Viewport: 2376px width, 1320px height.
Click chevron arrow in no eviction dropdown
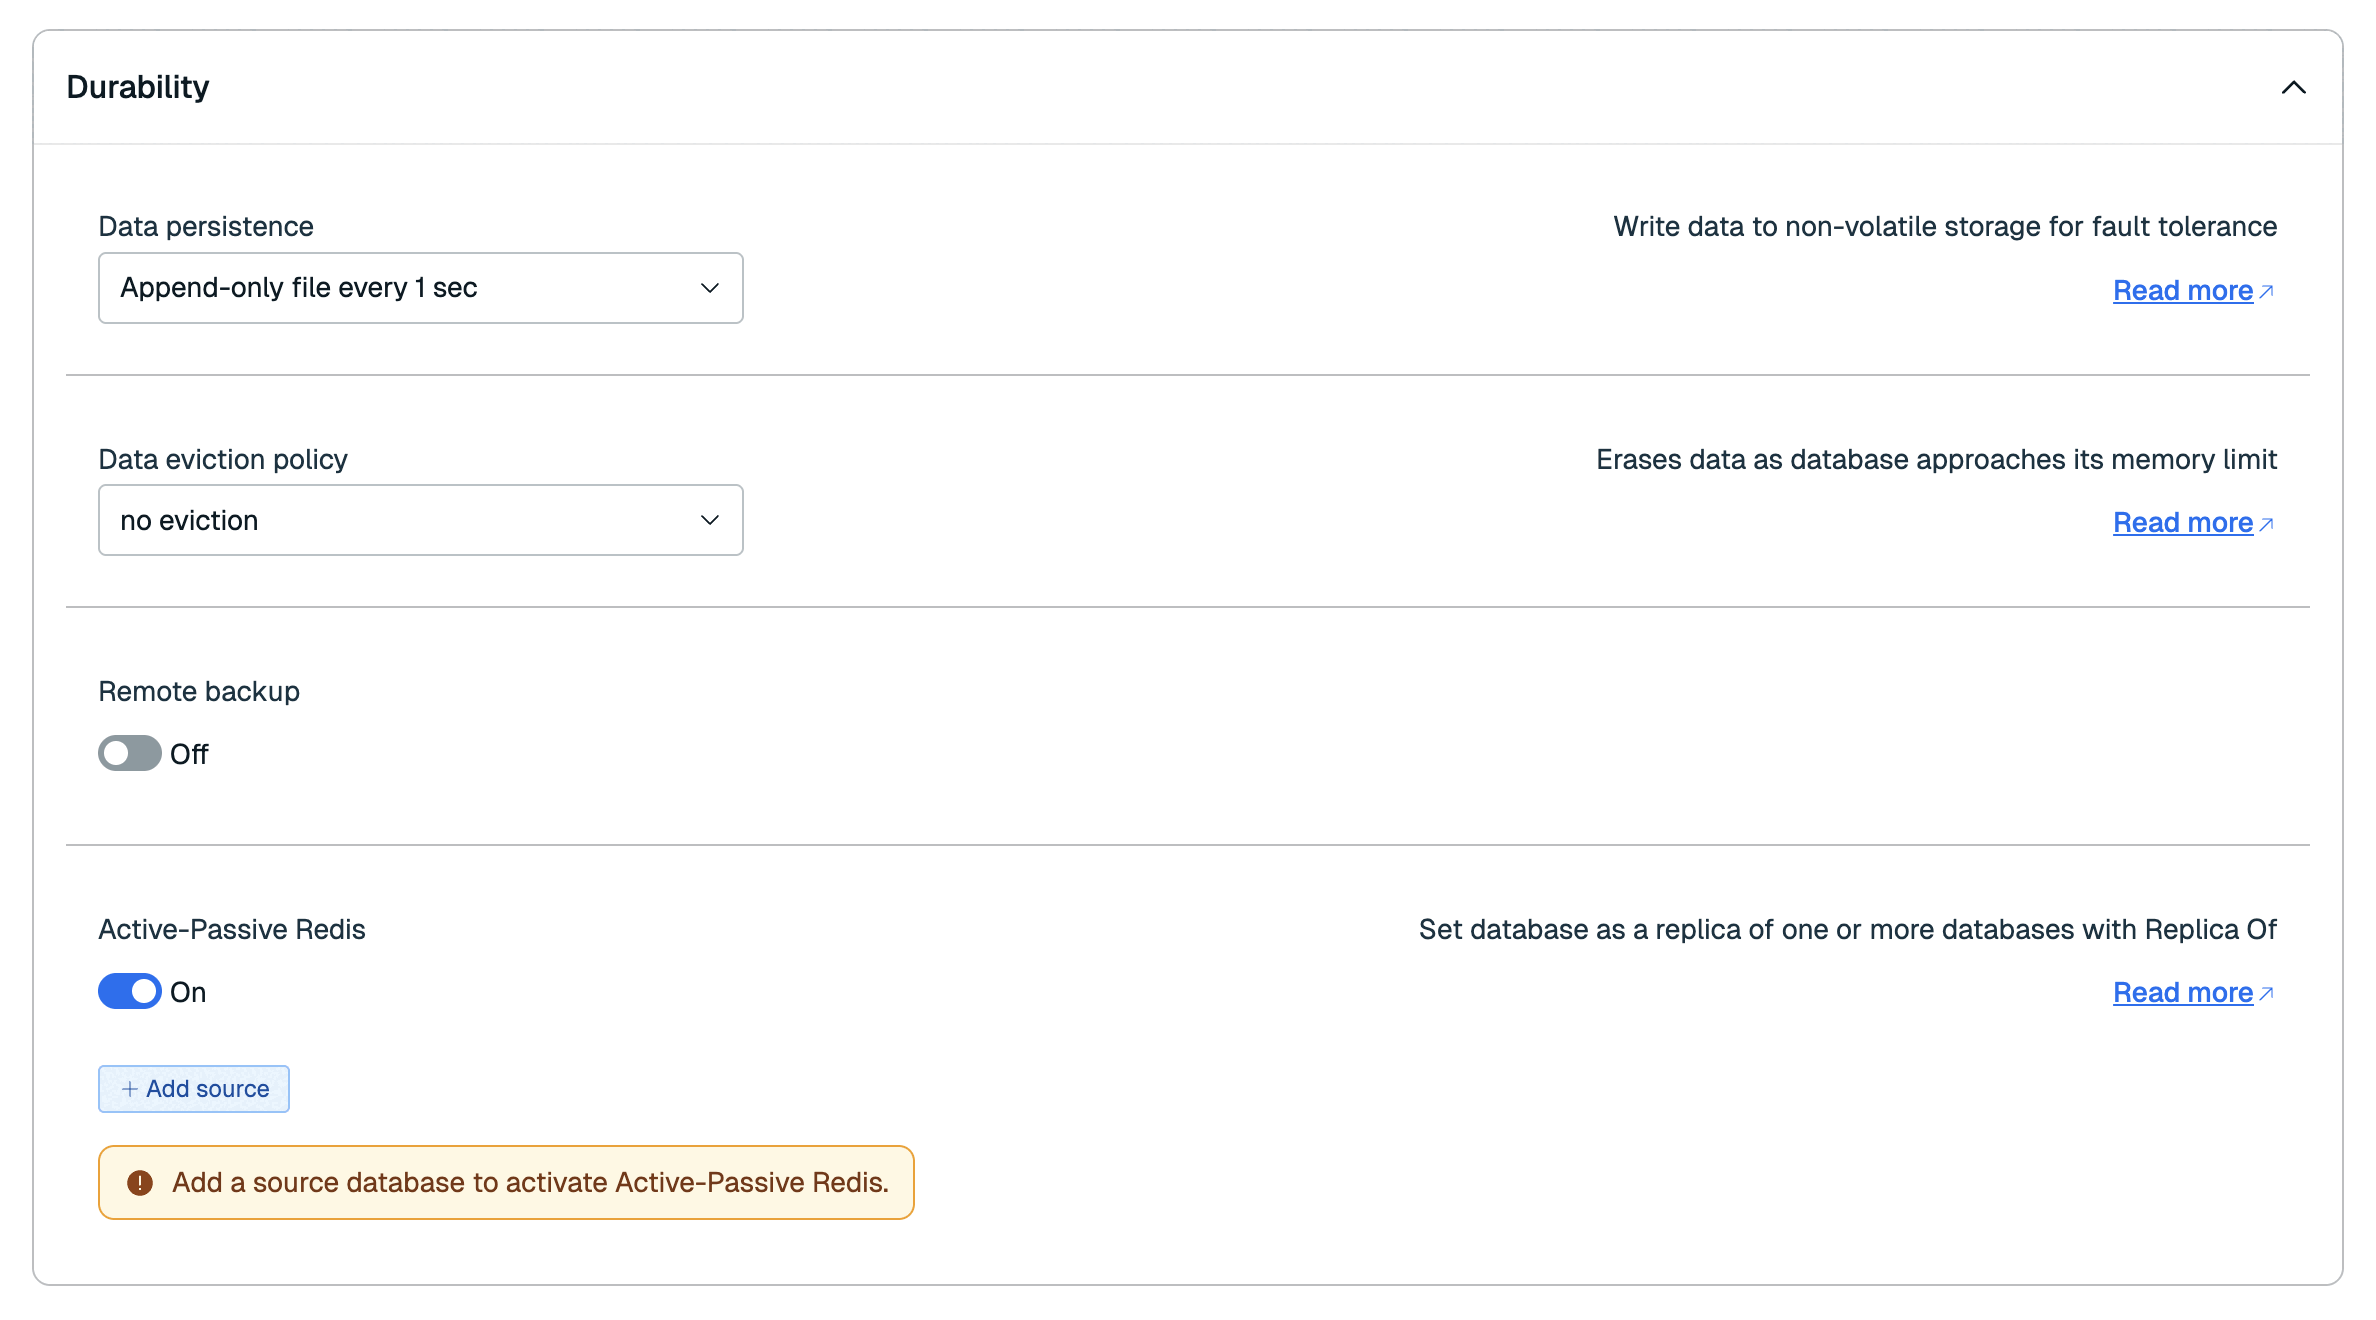(x=710, y=520)
